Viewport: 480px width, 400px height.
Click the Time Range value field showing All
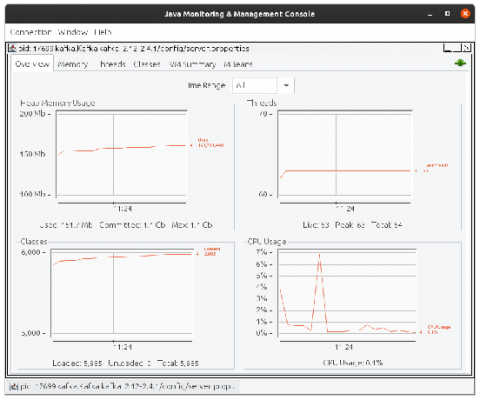point(255,85)
